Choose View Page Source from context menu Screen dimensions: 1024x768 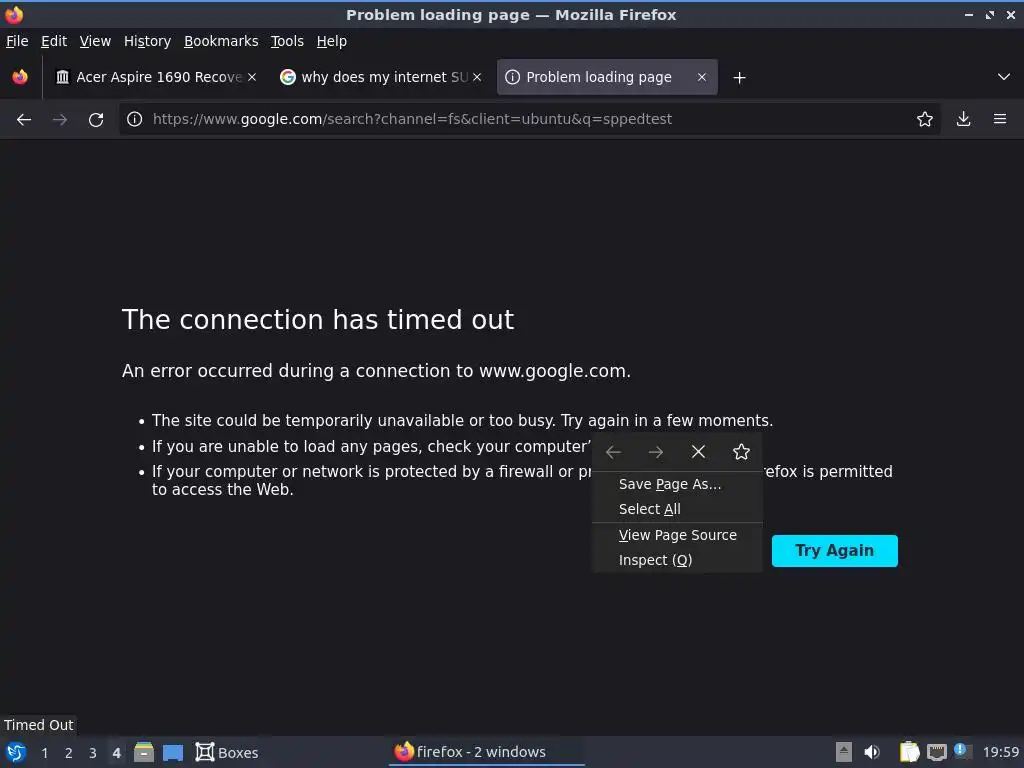click(x=677, y=535)
